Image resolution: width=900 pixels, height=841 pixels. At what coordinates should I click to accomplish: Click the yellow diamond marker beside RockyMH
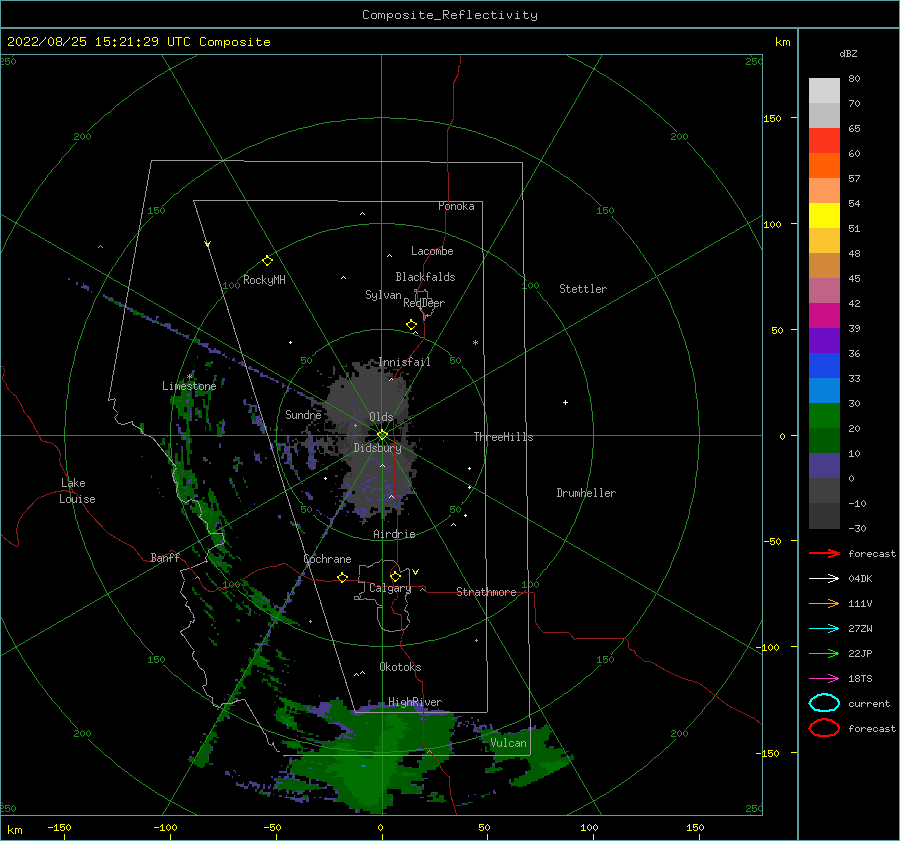tap(267, 261)
